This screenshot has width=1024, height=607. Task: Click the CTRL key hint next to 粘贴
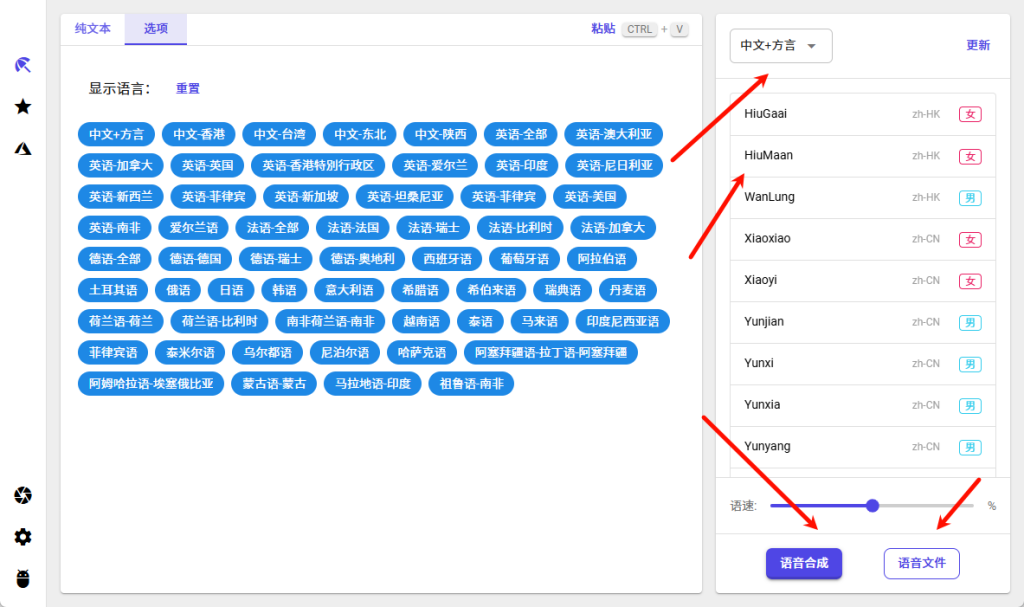[x=639, y=29]
